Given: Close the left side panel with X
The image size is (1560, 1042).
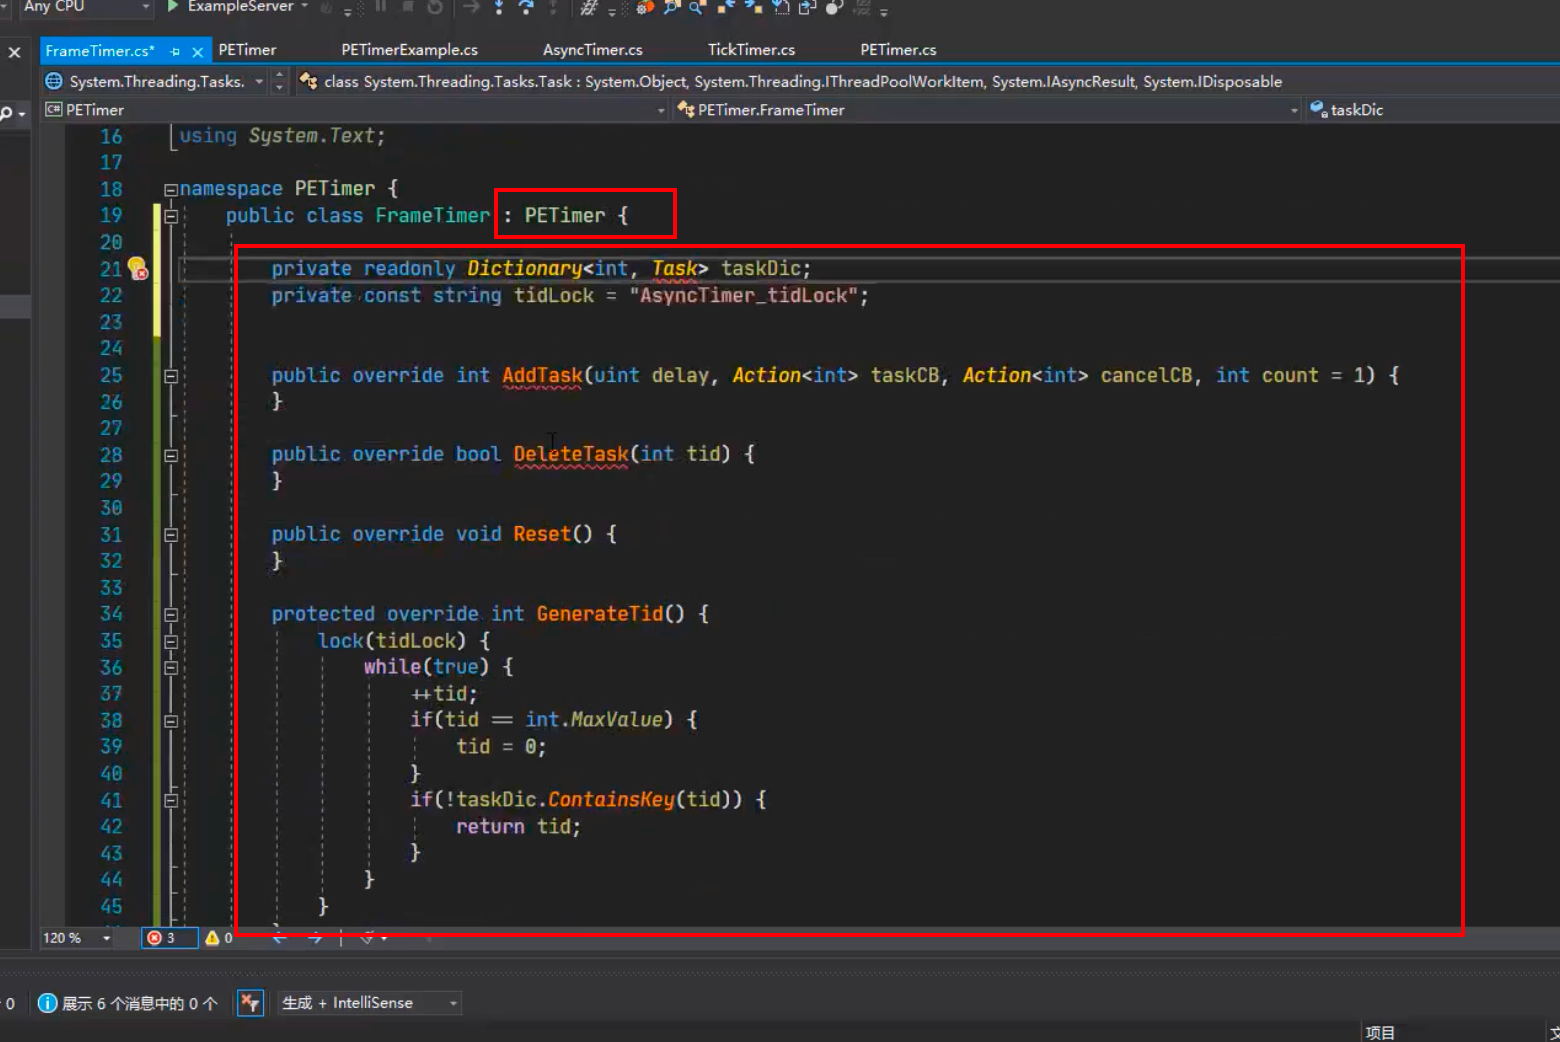Looking at the screenshot, I should click(14, 52).
